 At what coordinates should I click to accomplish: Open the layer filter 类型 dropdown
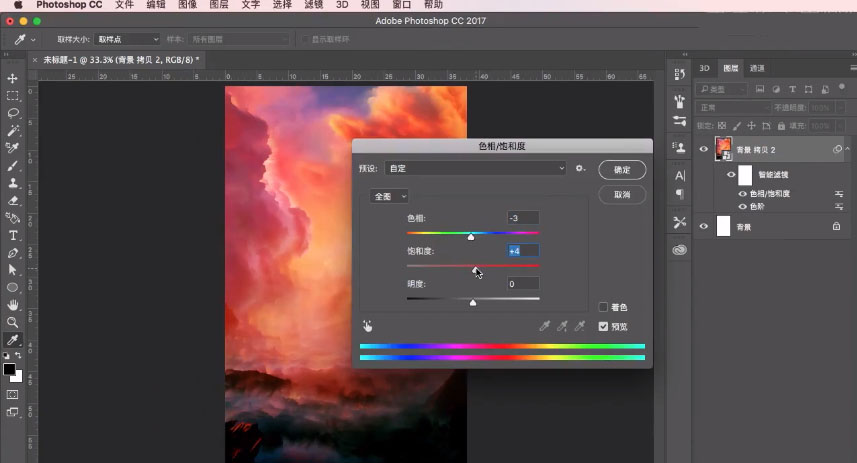tap(721, 89)
